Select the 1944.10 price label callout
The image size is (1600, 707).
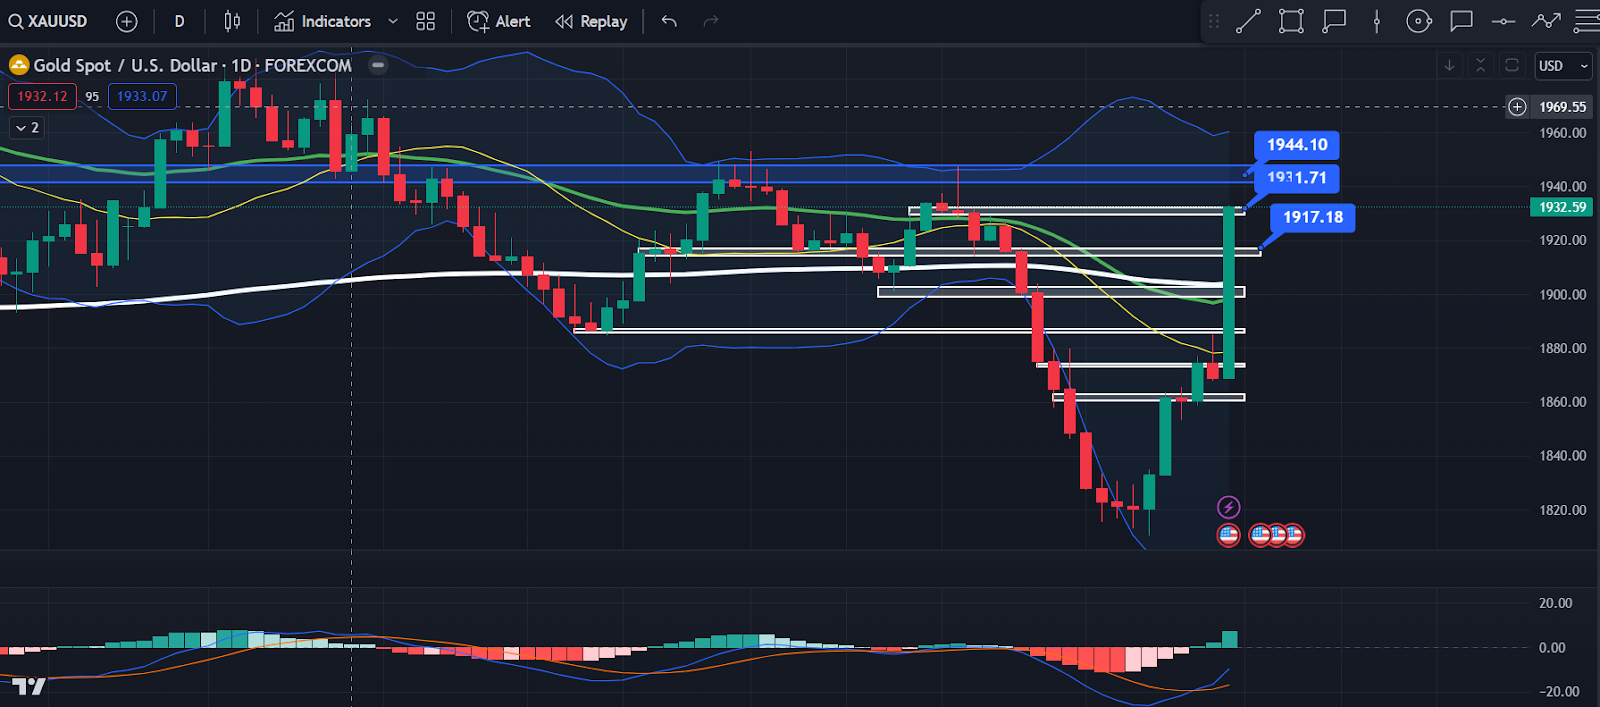1297,145
